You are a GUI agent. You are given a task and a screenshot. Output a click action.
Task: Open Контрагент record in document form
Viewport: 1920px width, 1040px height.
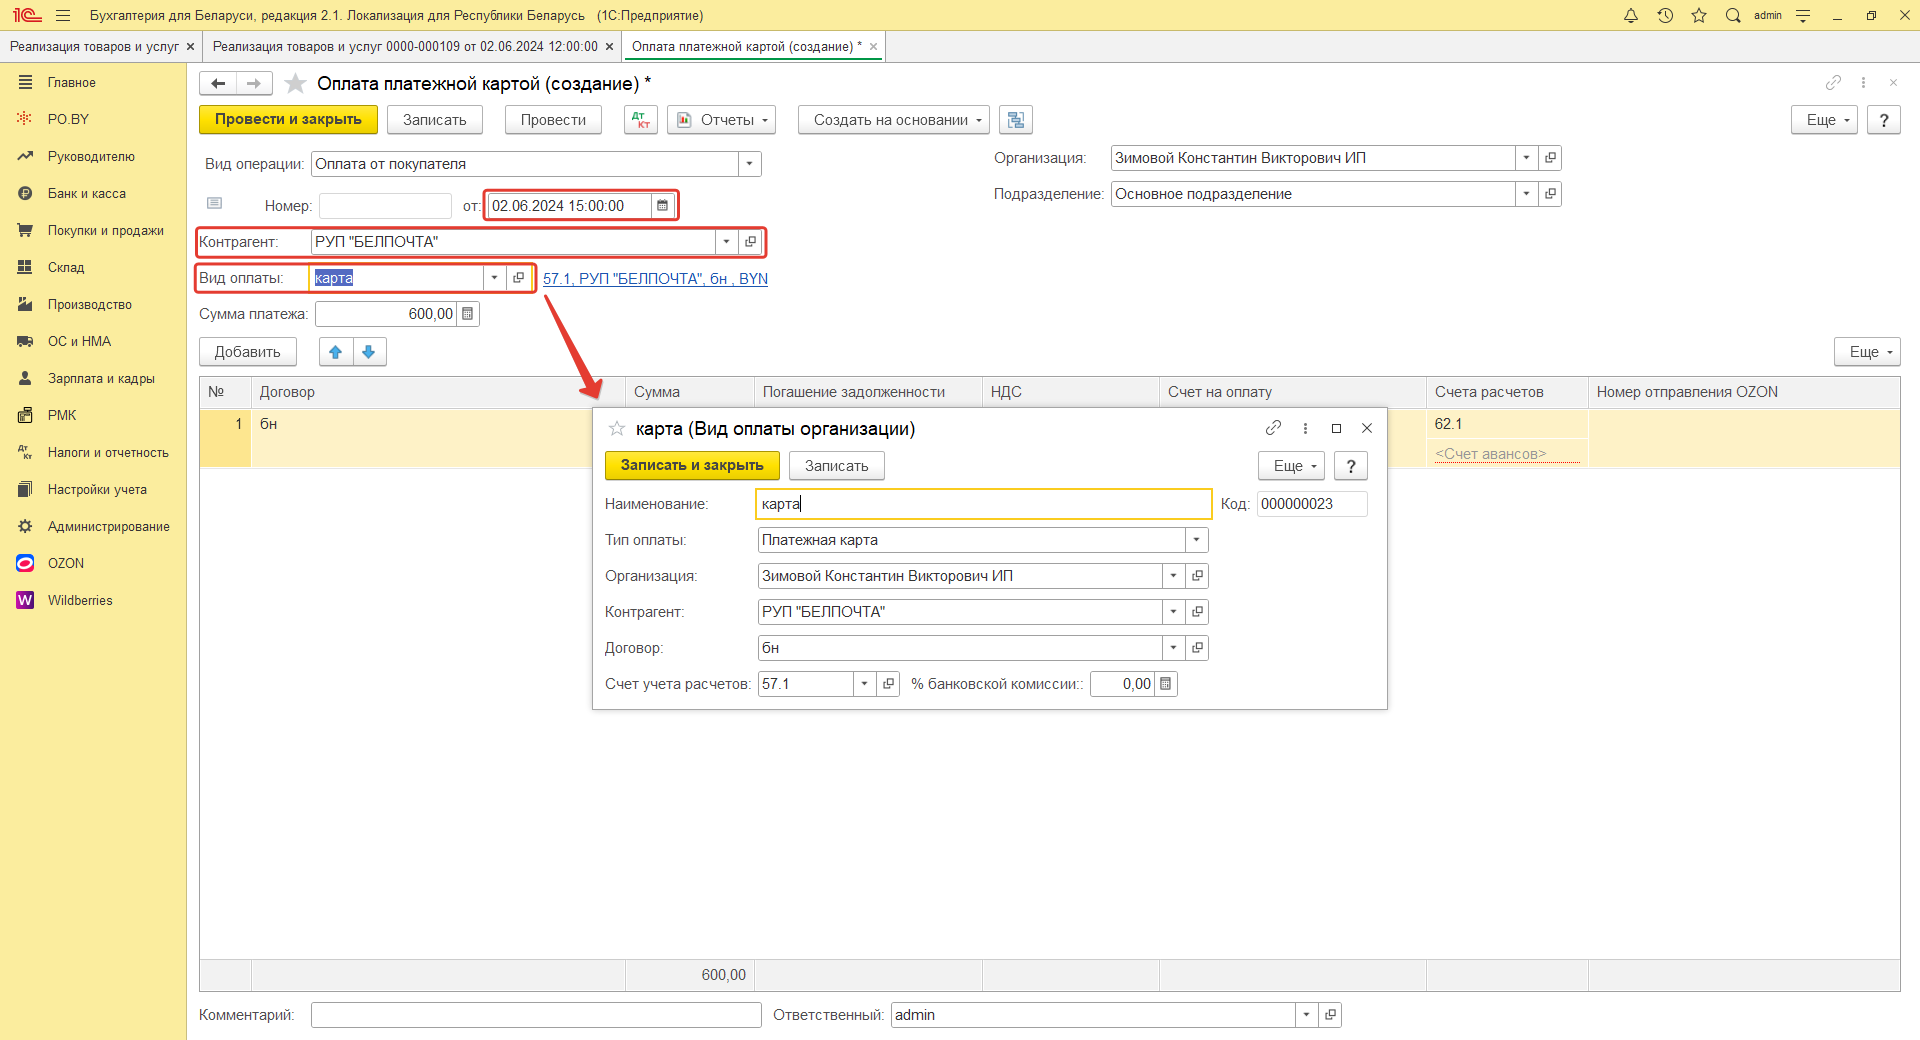click(750, 242)
